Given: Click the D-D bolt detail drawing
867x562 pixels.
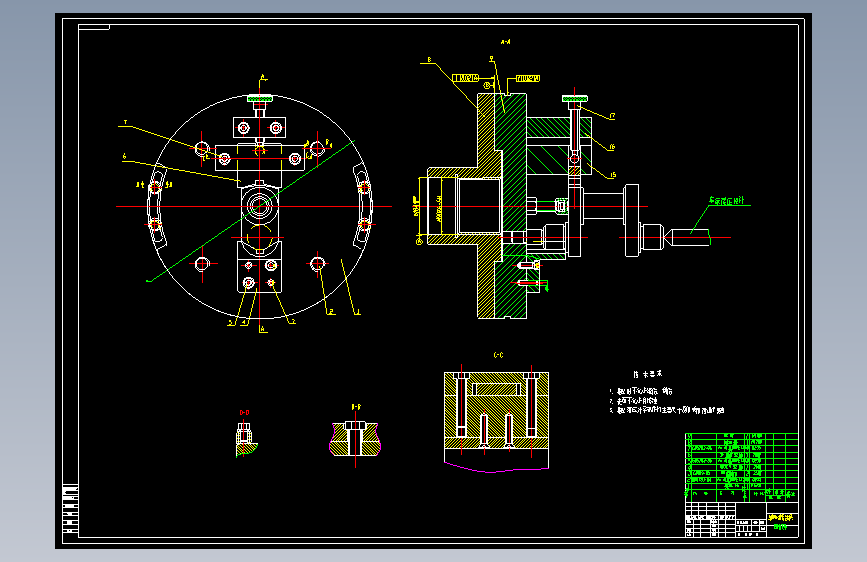Looking at the screenshot, I should click(x=245, y=440).
